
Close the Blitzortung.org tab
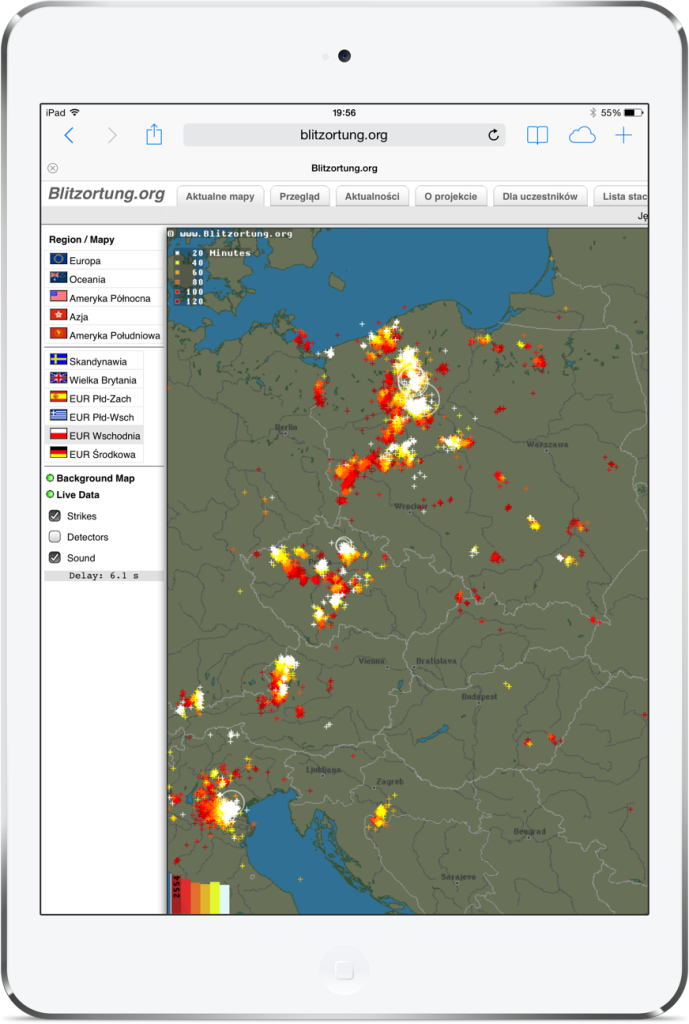pos(53,168)
